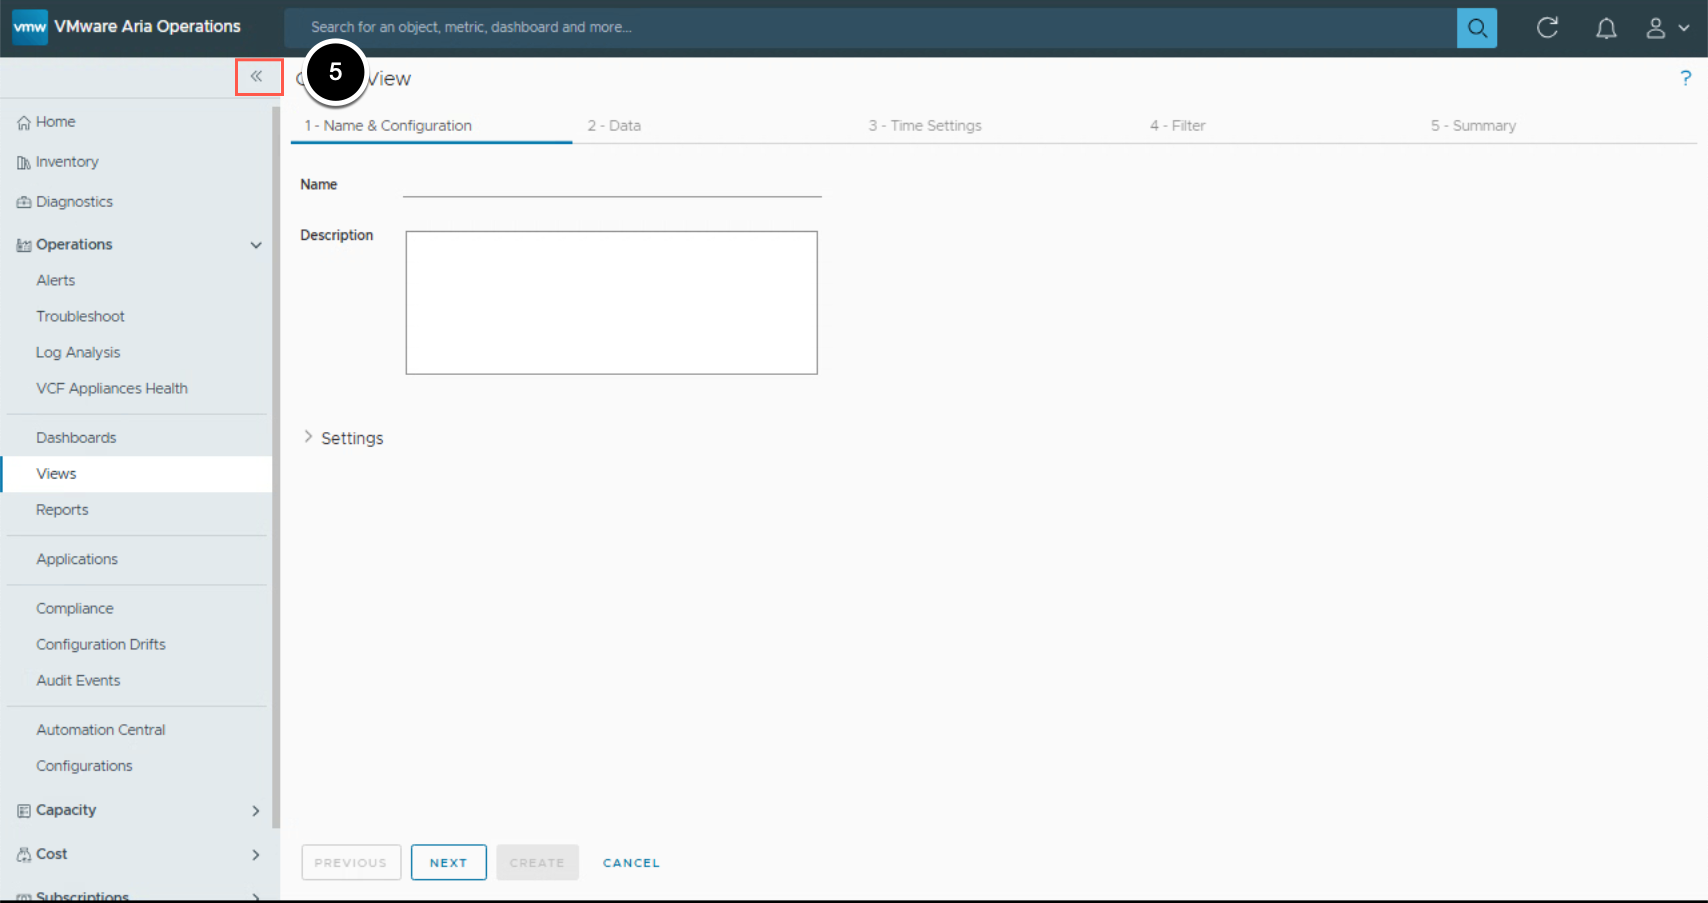
Task: Switch to the 5 - Summary tab
Action: (1473, 126)
